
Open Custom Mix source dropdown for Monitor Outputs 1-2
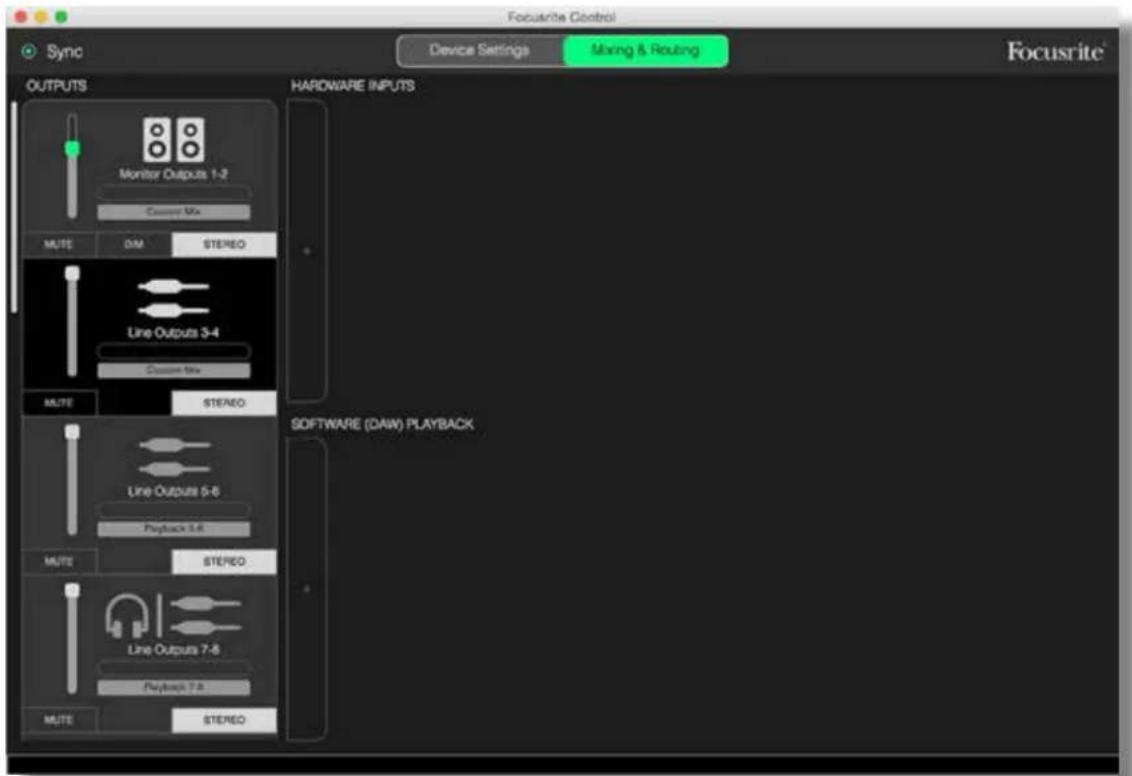(x=174, y=212)
